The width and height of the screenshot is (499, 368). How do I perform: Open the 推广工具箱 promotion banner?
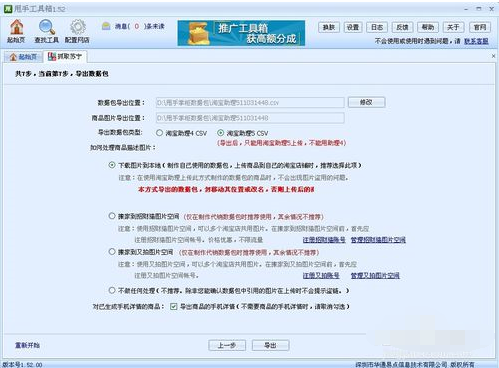(241, 33)
